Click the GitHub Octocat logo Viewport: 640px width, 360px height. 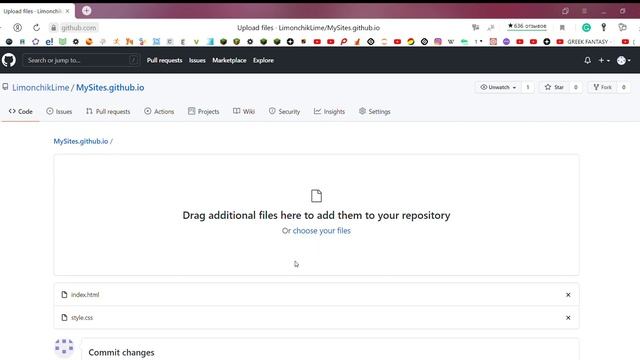coord(9,60)
